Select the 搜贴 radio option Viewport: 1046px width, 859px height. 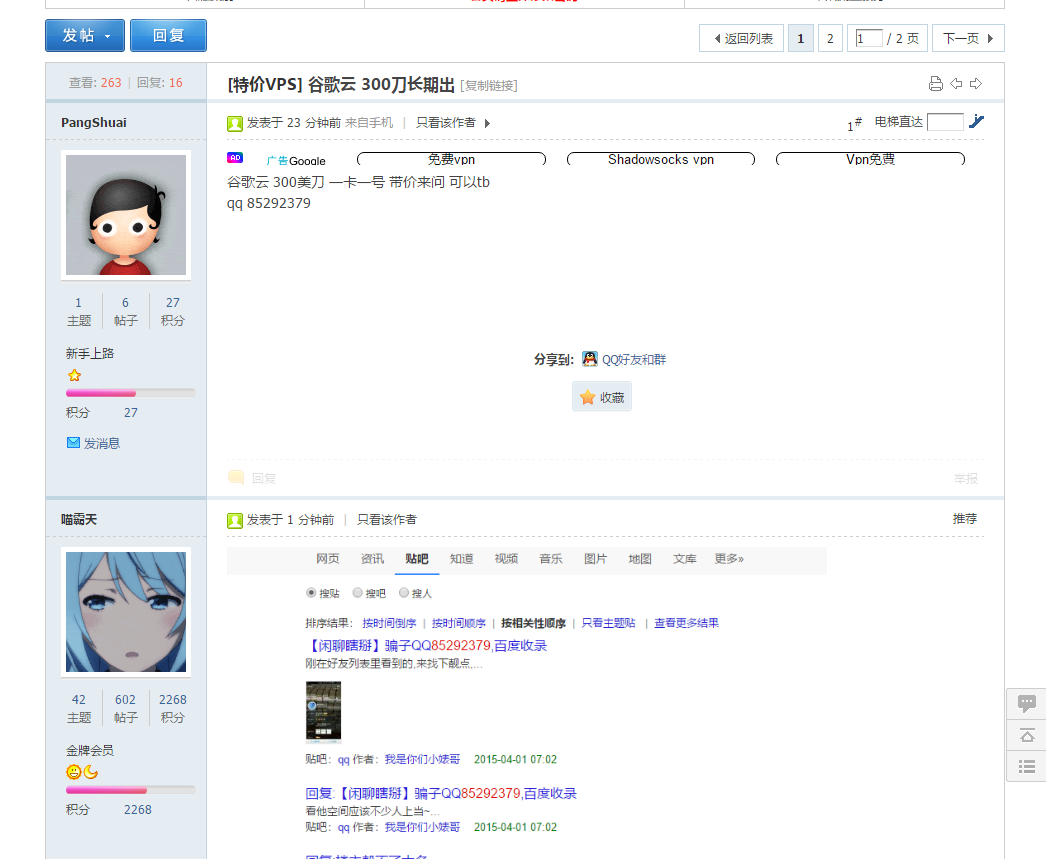[x=311, y=592]
